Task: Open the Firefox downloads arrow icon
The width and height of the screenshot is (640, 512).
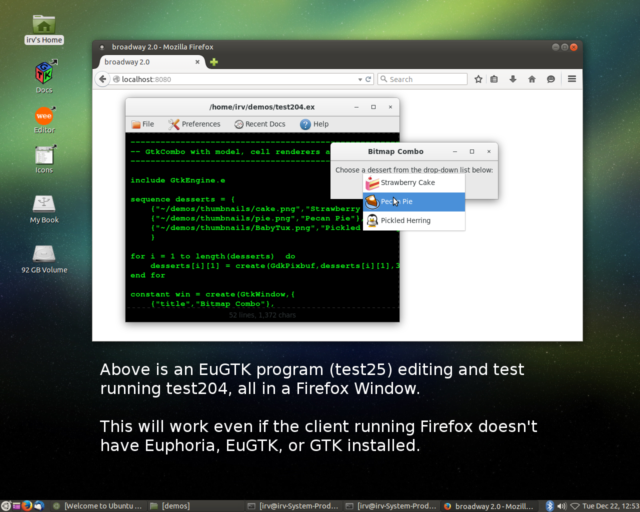Action: 513,79
